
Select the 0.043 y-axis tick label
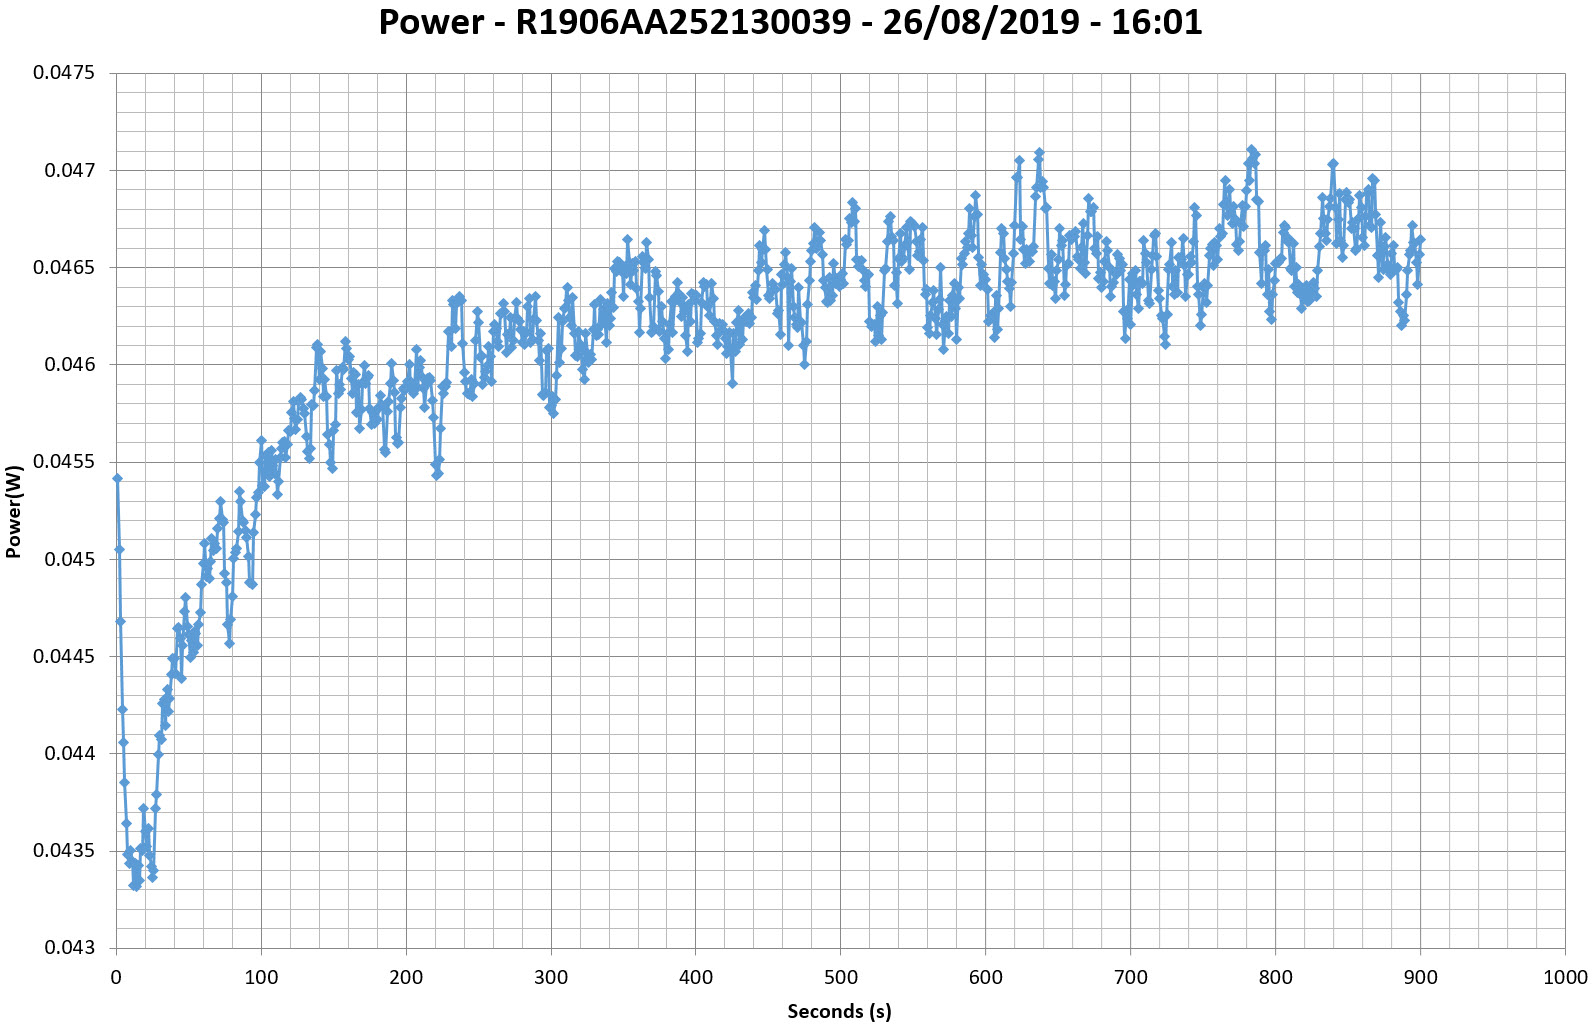coord(69,948)
